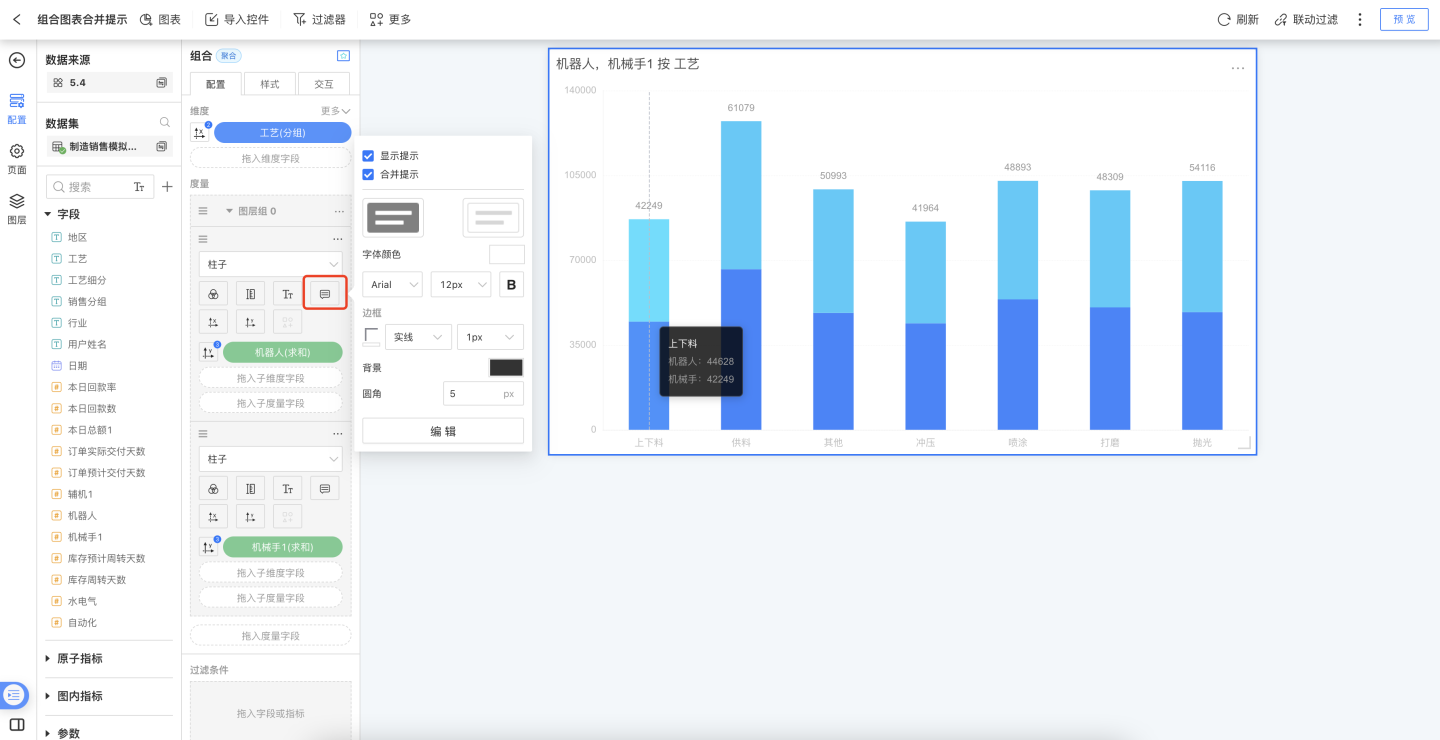Image resolution: width=1440 pixels, height=740 pixels.
Task: Click the 编辑 button in tooltip panel
Action: pos(443,431)
